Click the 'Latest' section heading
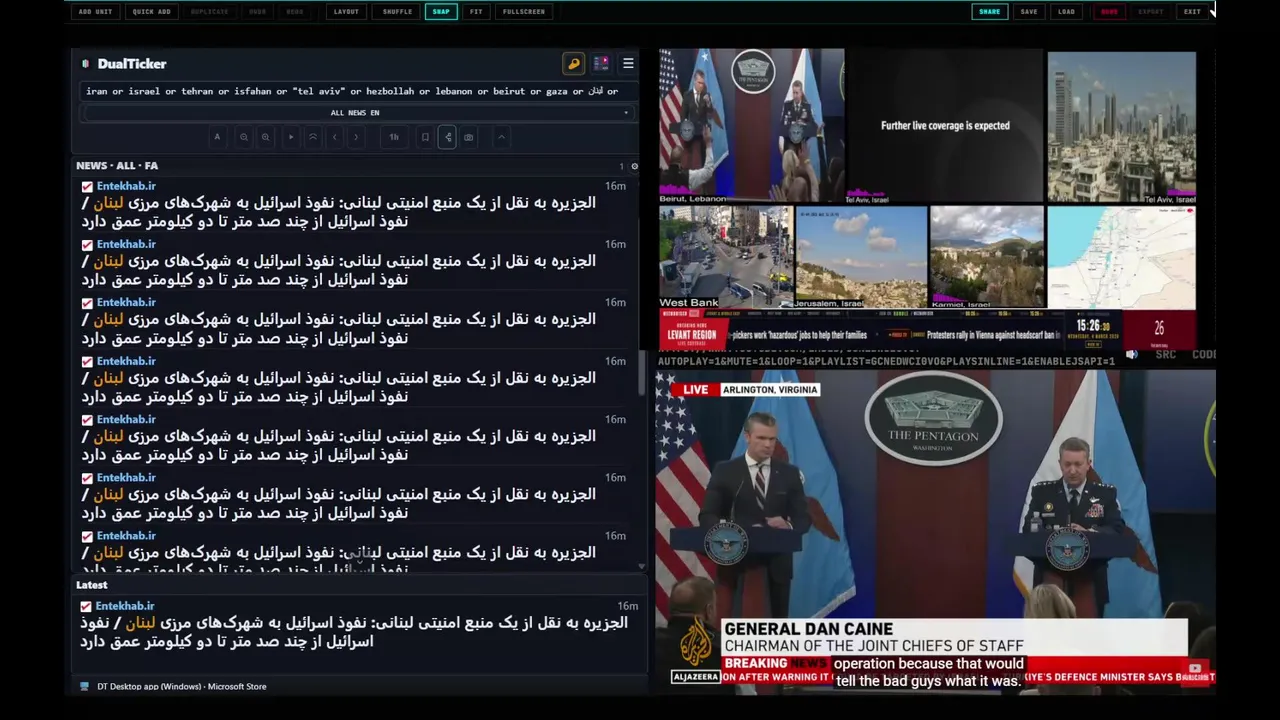The width and height of the screenshot is (1280, 720). (x=92, y=585)
